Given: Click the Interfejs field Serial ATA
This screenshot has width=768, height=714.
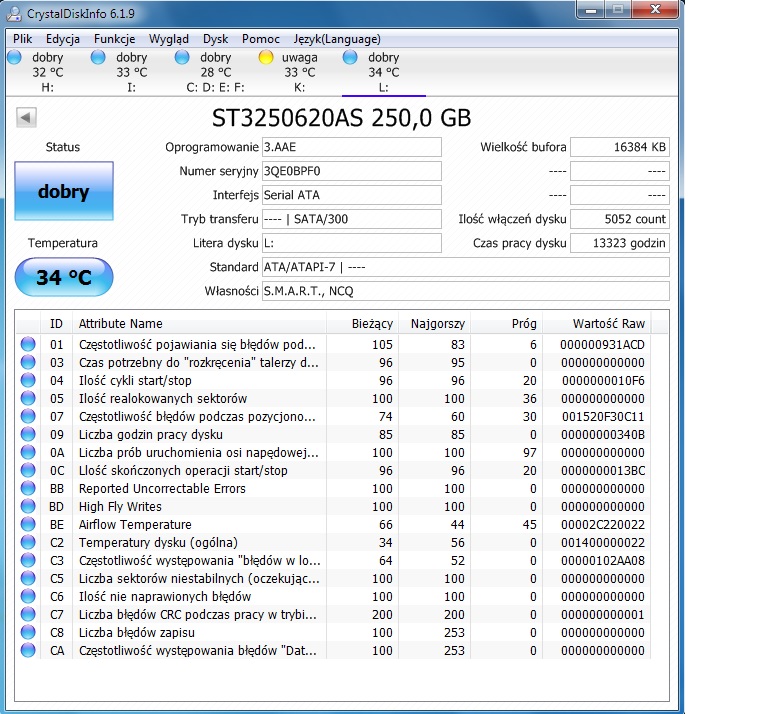Looking at the screenshot, I should click(x=352, y=195).
